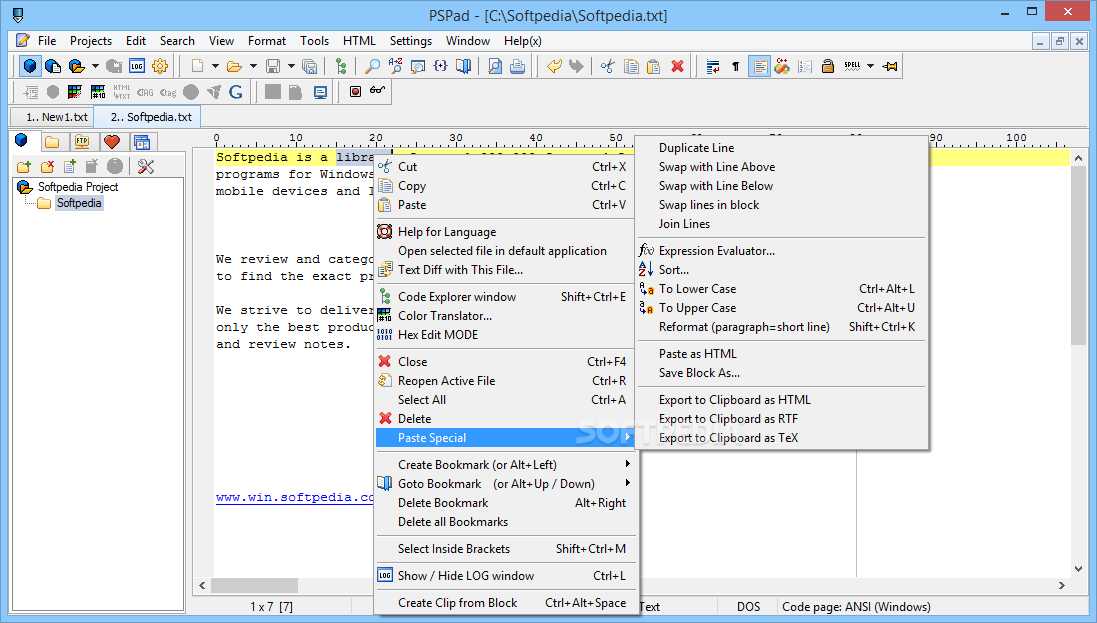Click remove folder from project icon
Screen dimensions: 1097x623
48,166
